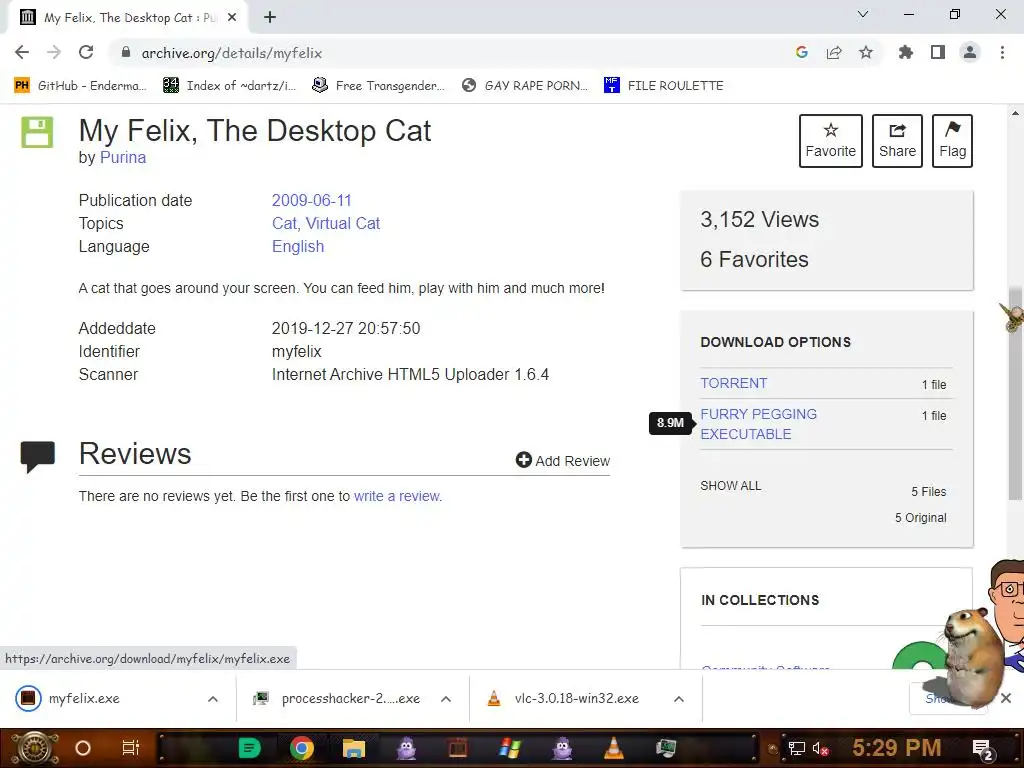Open the downloaded myfelix.exe item
Viewport: 1024px width, 768px height.
tap(84, 698)
